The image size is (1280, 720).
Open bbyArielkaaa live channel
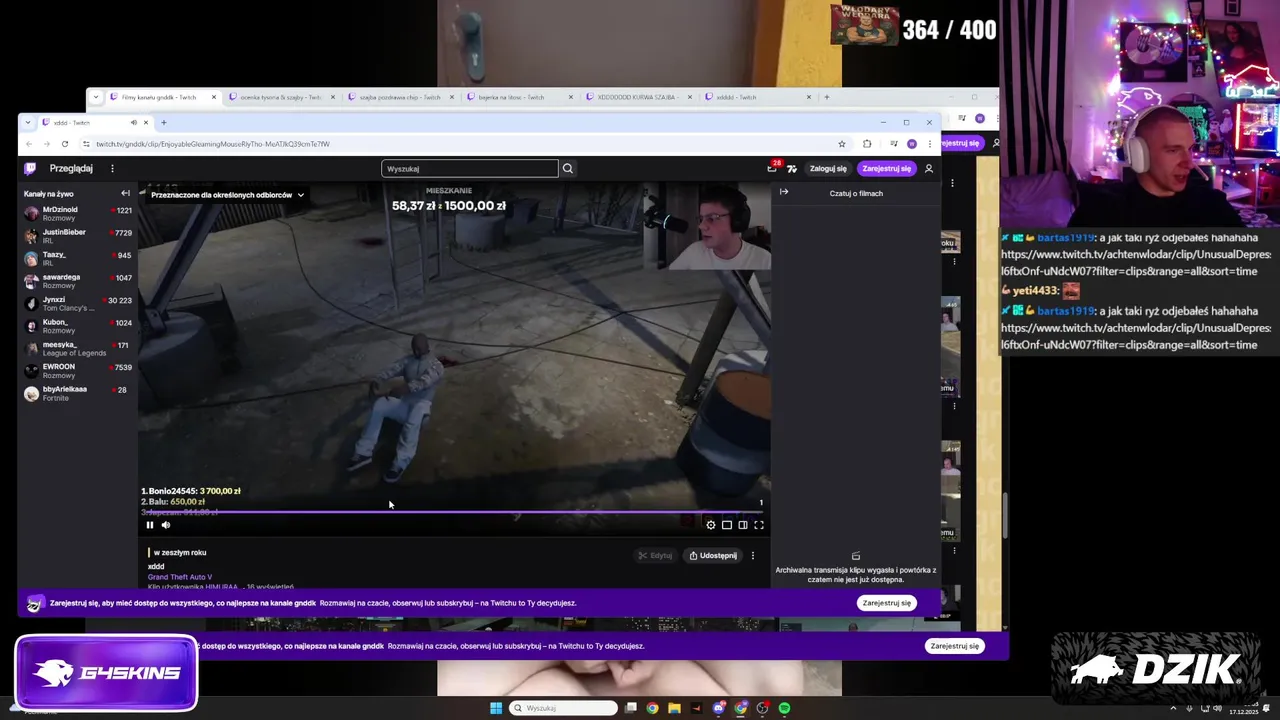point(78,393)
